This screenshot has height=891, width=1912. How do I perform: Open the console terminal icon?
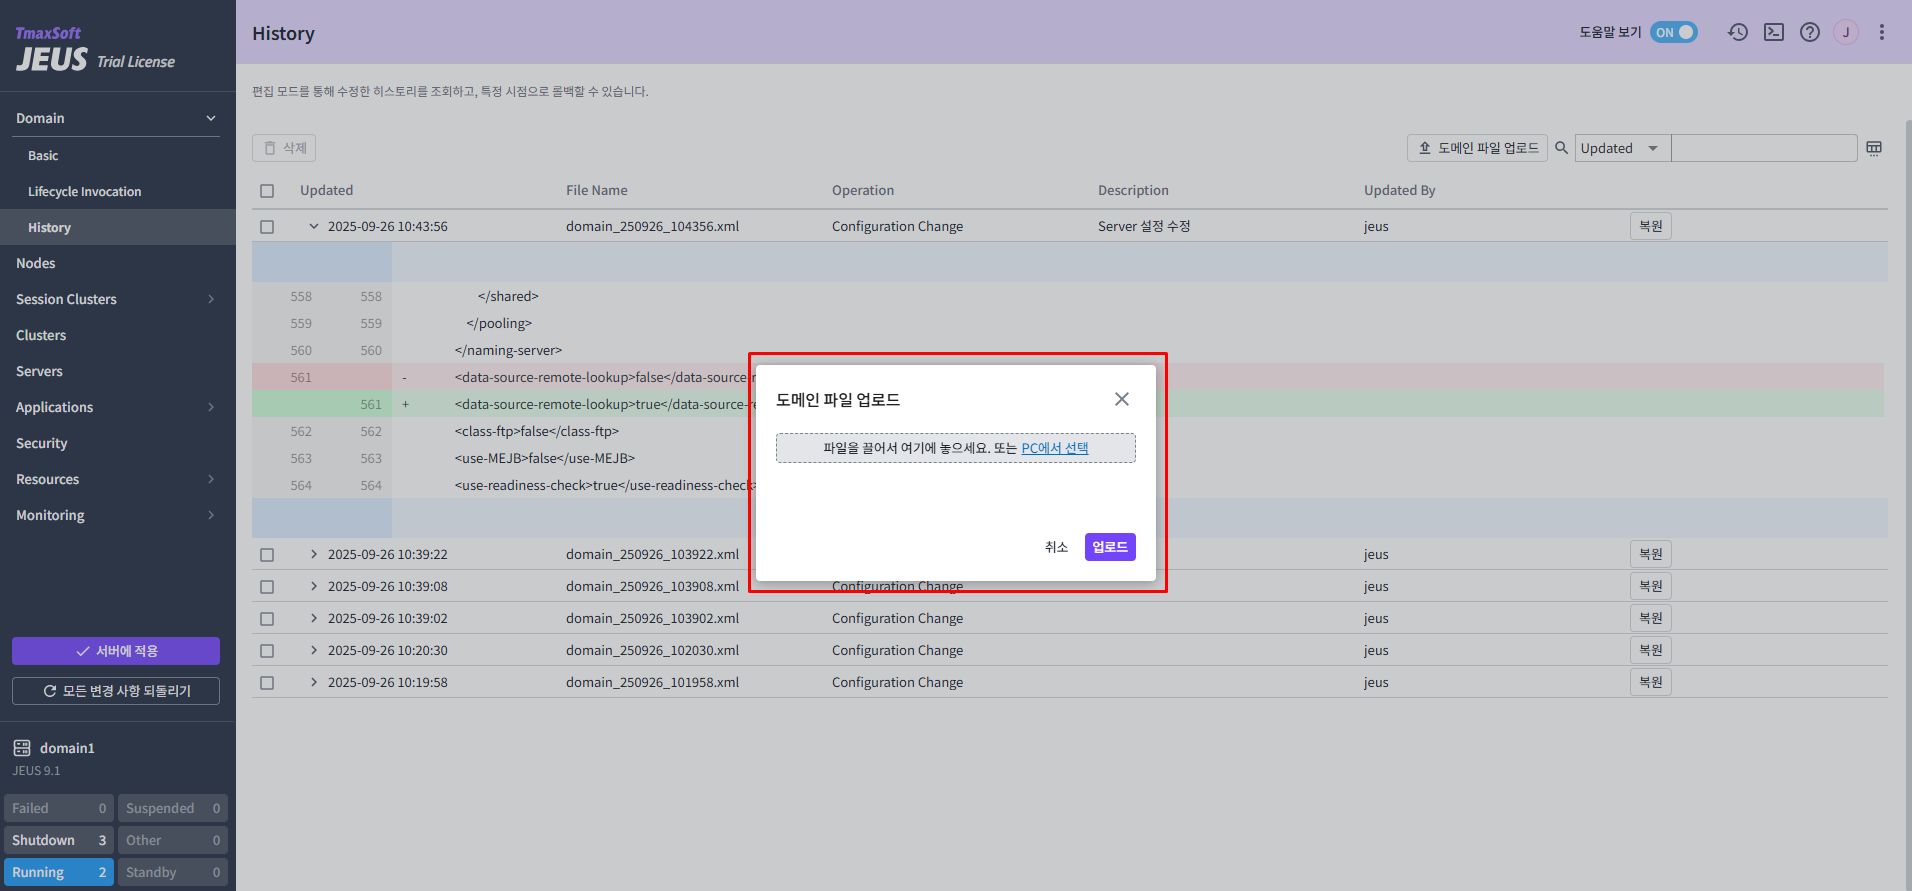(1774, 32)
